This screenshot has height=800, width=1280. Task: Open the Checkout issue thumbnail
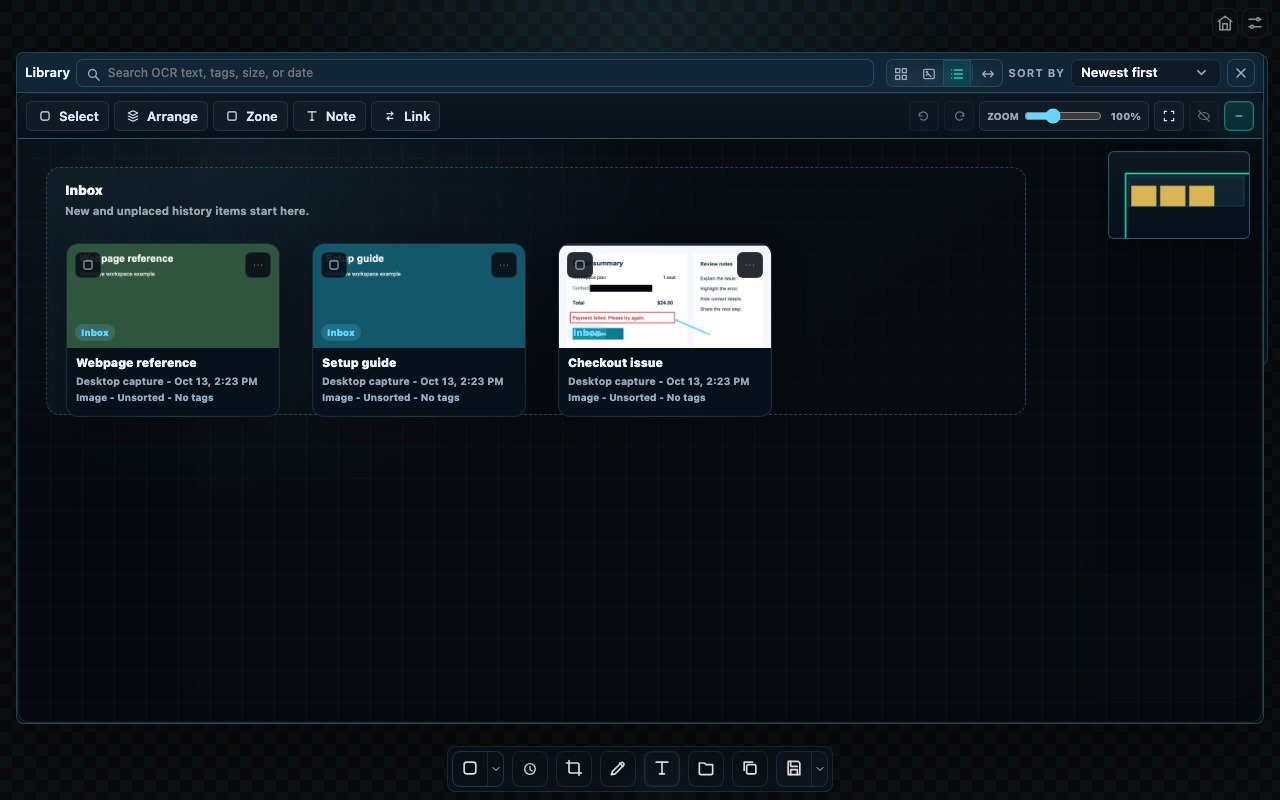tap(665, 296)
